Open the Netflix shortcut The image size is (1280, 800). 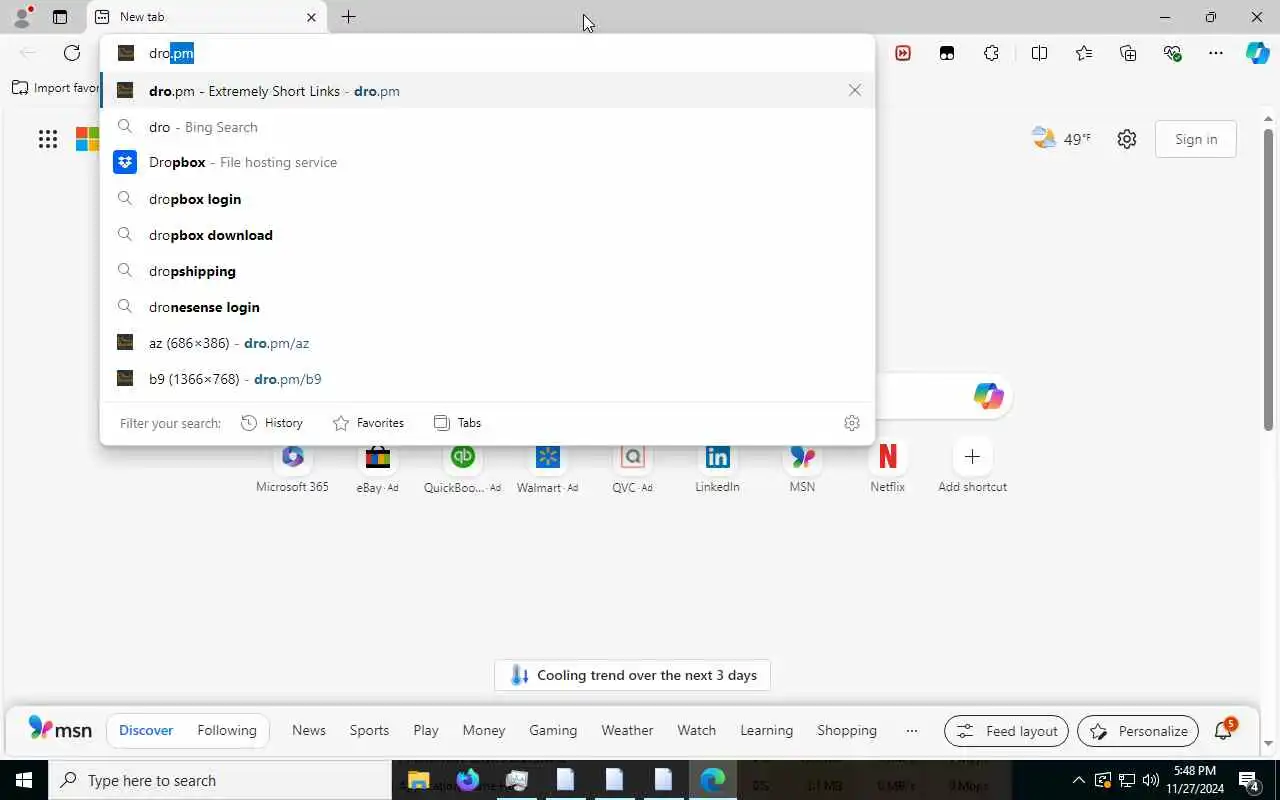(887, 468)
